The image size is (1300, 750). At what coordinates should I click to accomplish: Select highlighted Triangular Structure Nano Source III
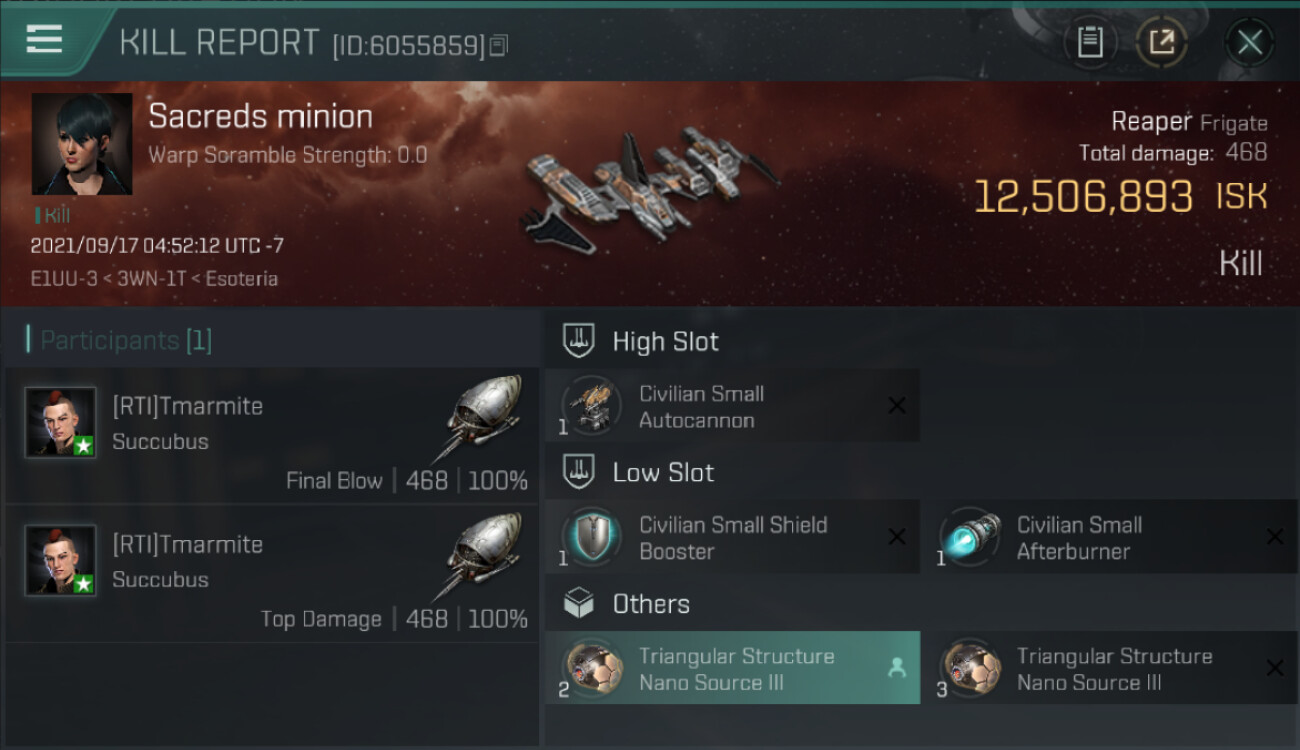click(733, 668)
